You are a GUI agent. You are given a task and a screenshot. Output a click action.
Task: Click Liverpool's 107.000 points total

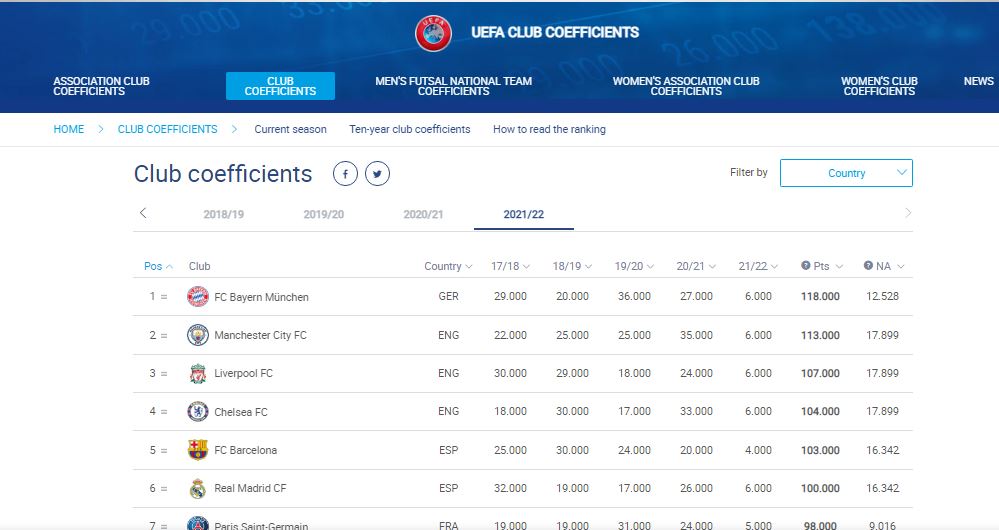(x=820, y=373)
